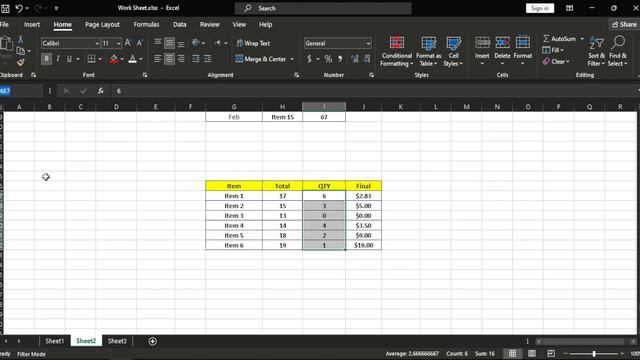
Task: Click the Increase Indent icon
Action: (x=207, y=59)
